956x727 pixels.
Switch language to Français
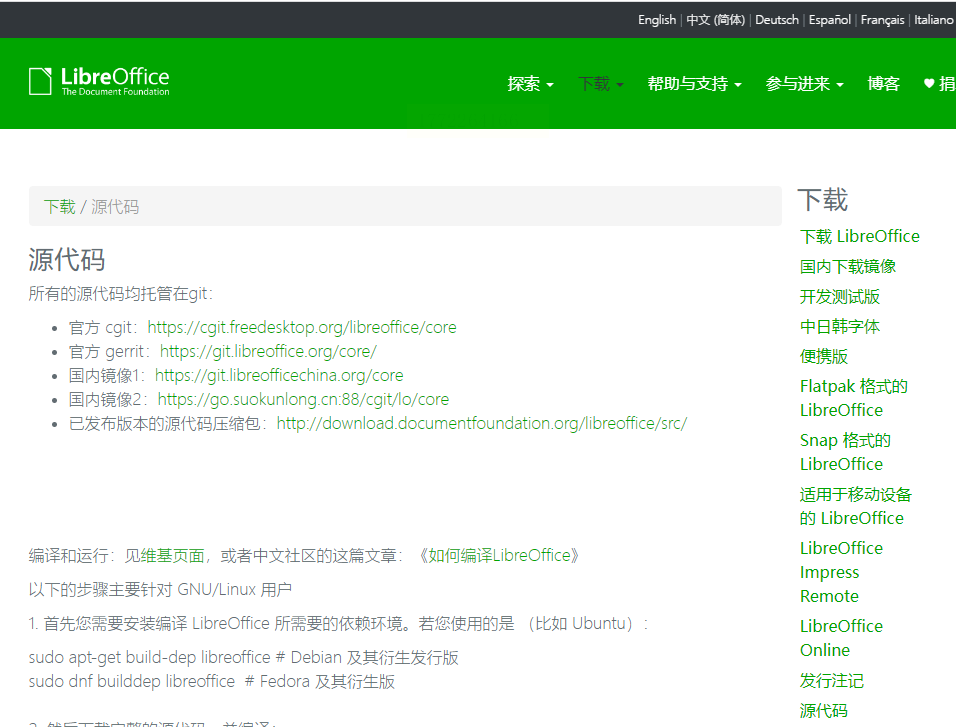tap(882, 20)
